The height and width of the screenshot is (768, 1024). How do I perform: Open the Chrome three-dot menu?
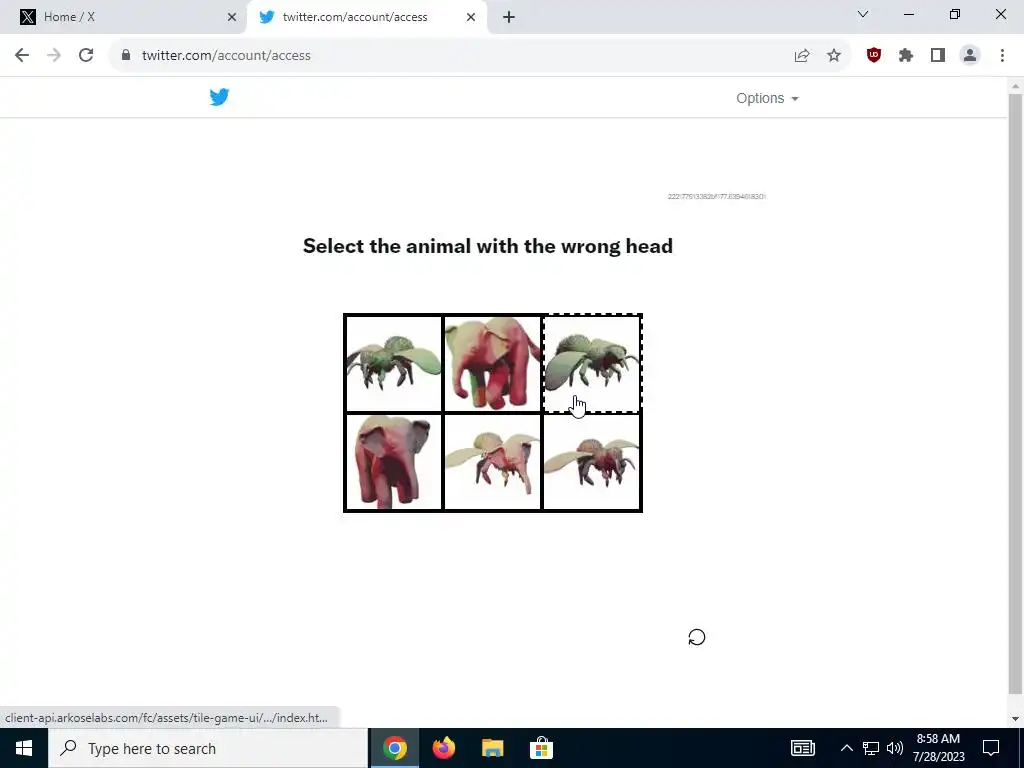point(1002,56)
